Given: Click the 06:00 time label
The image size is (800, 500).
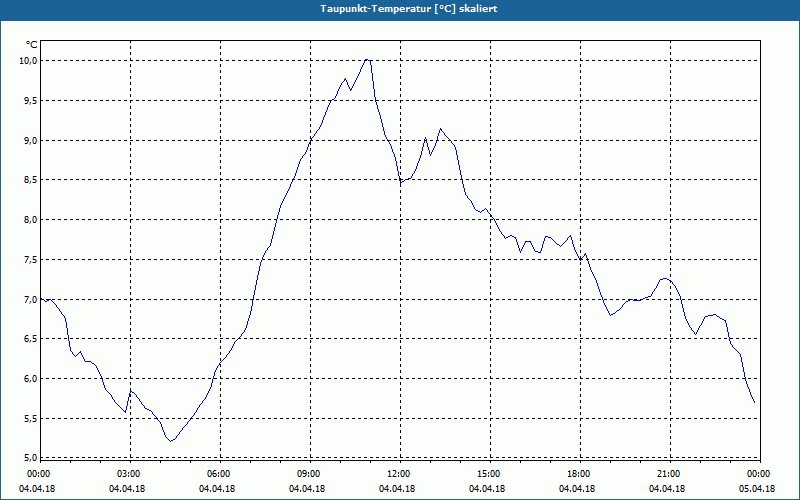Looking at the screenshot, I should point(219,474).
